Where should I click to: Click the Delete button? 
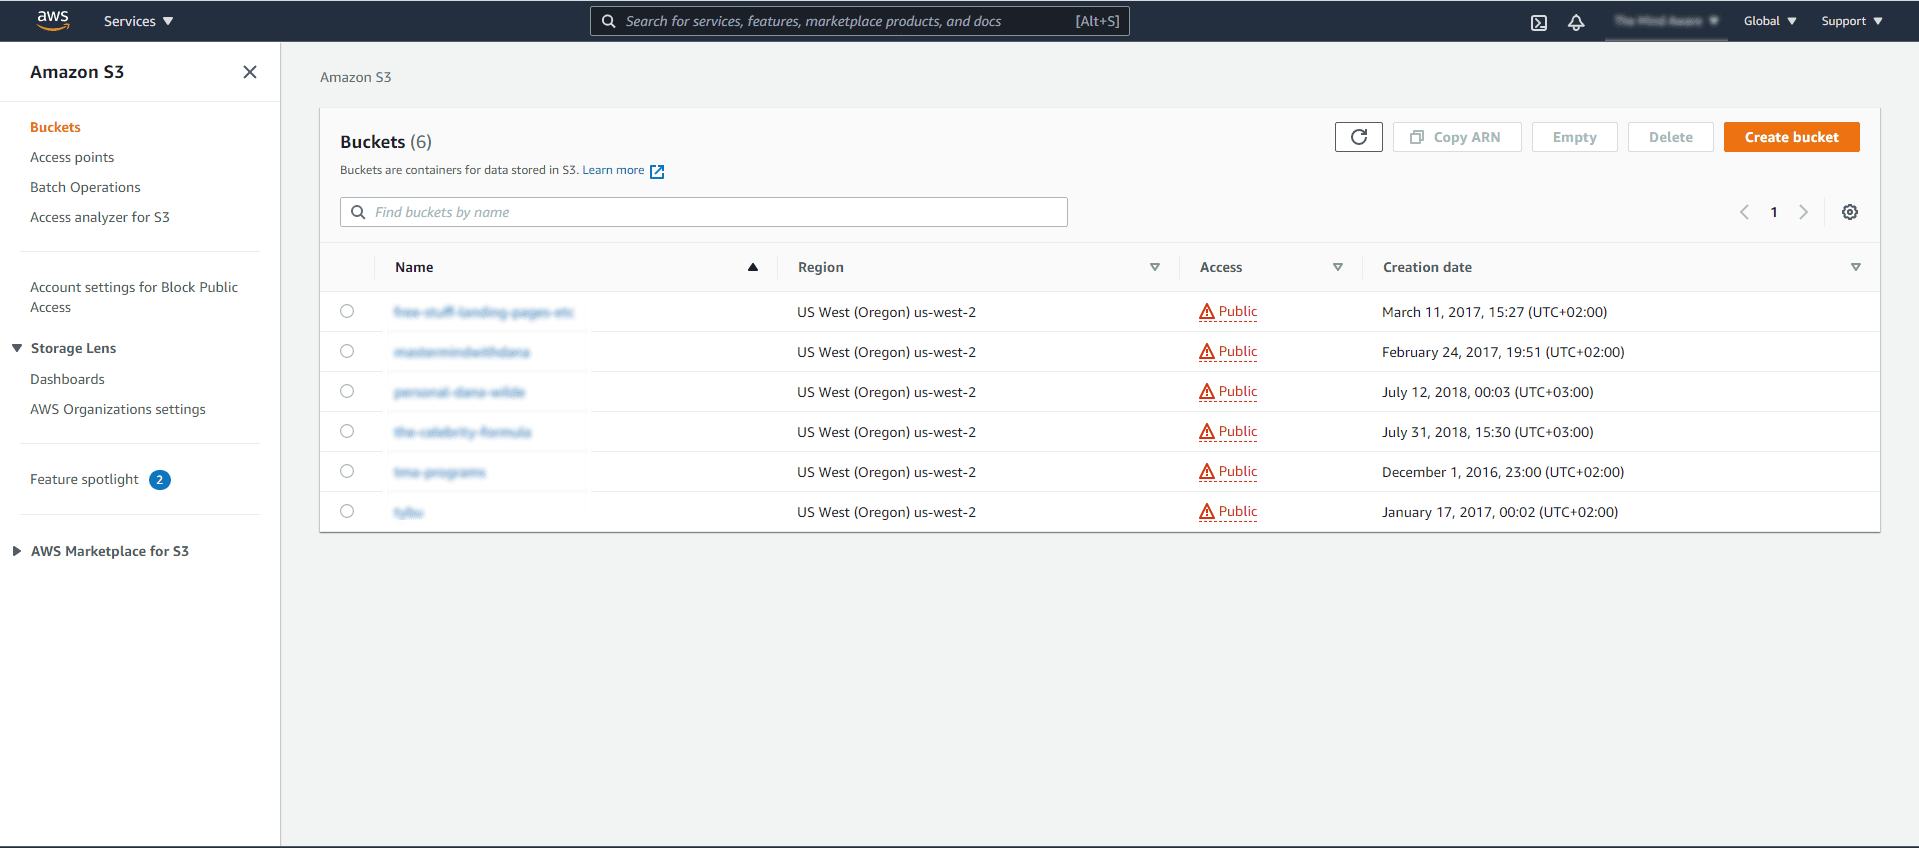click(1670, 137)
